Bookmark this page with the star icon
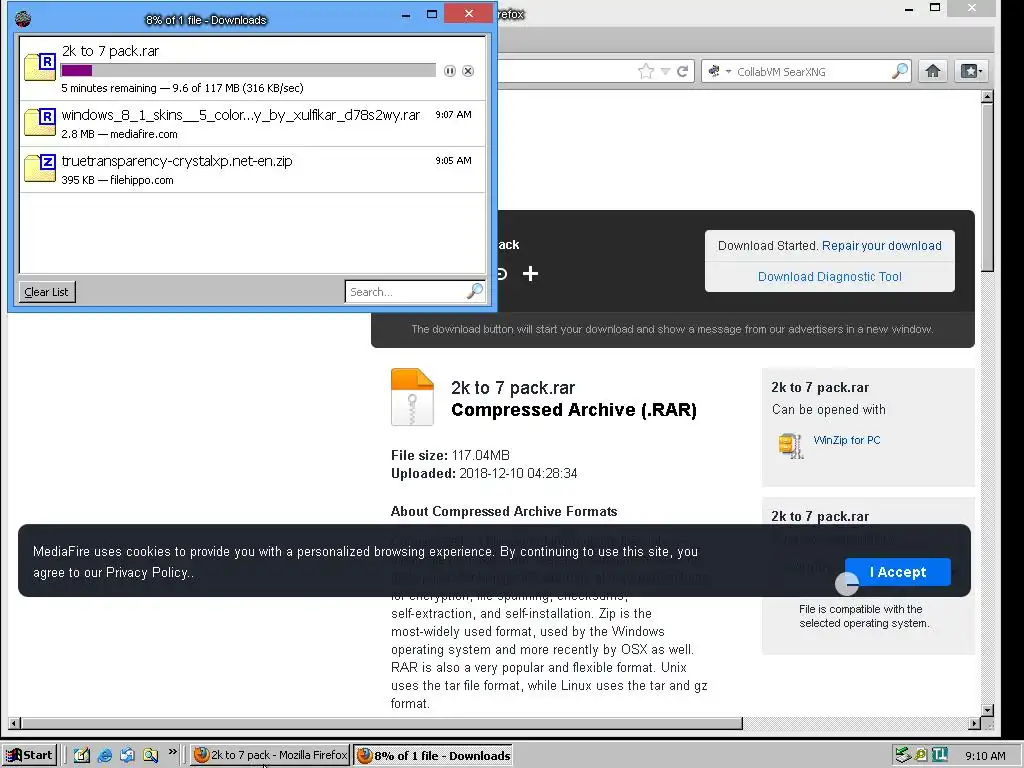Screen dimensions: 1024x768 click(646, 71)
